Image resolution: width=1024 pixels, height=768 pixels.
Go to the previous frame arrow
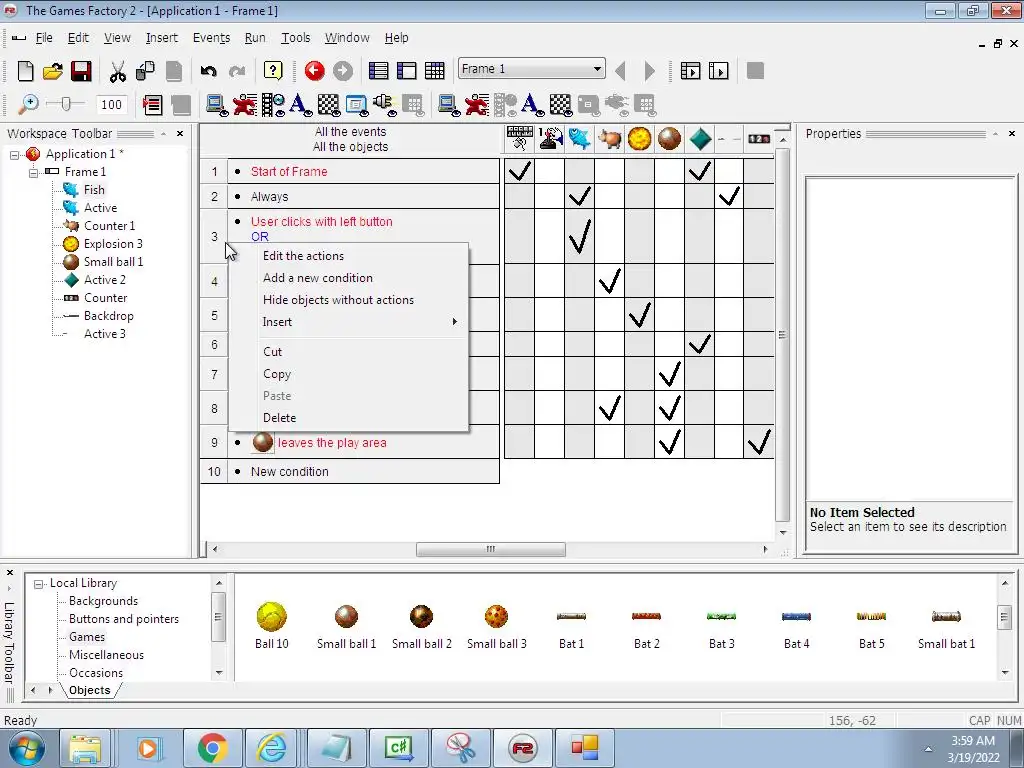(x=620, y=71)
